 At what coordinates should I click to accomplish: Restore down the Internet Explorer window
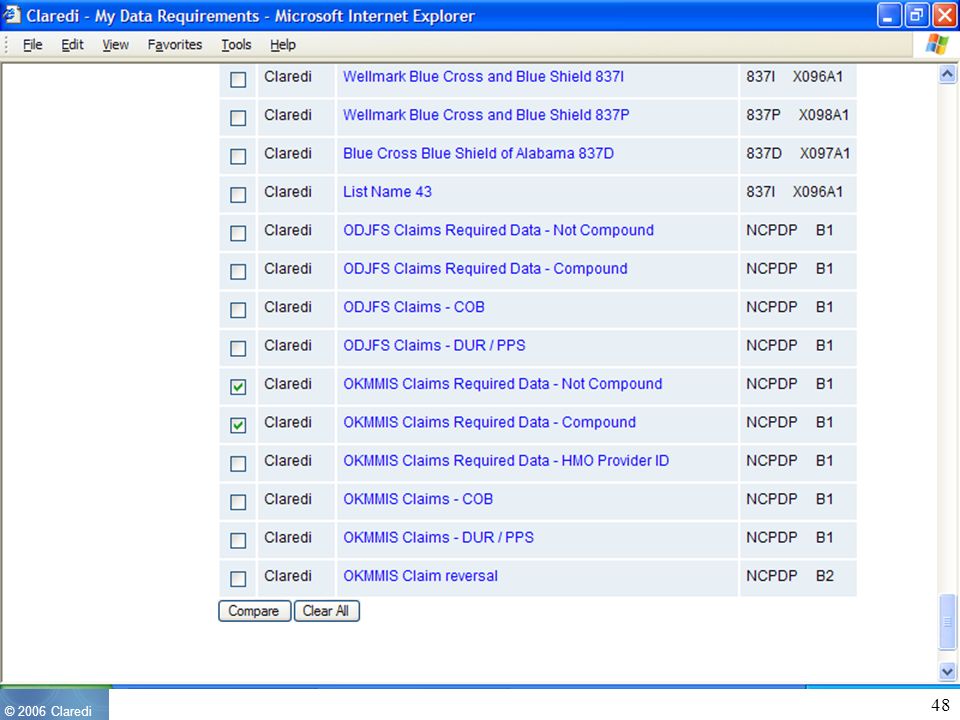pyautogui.click(x=917, y=15)
